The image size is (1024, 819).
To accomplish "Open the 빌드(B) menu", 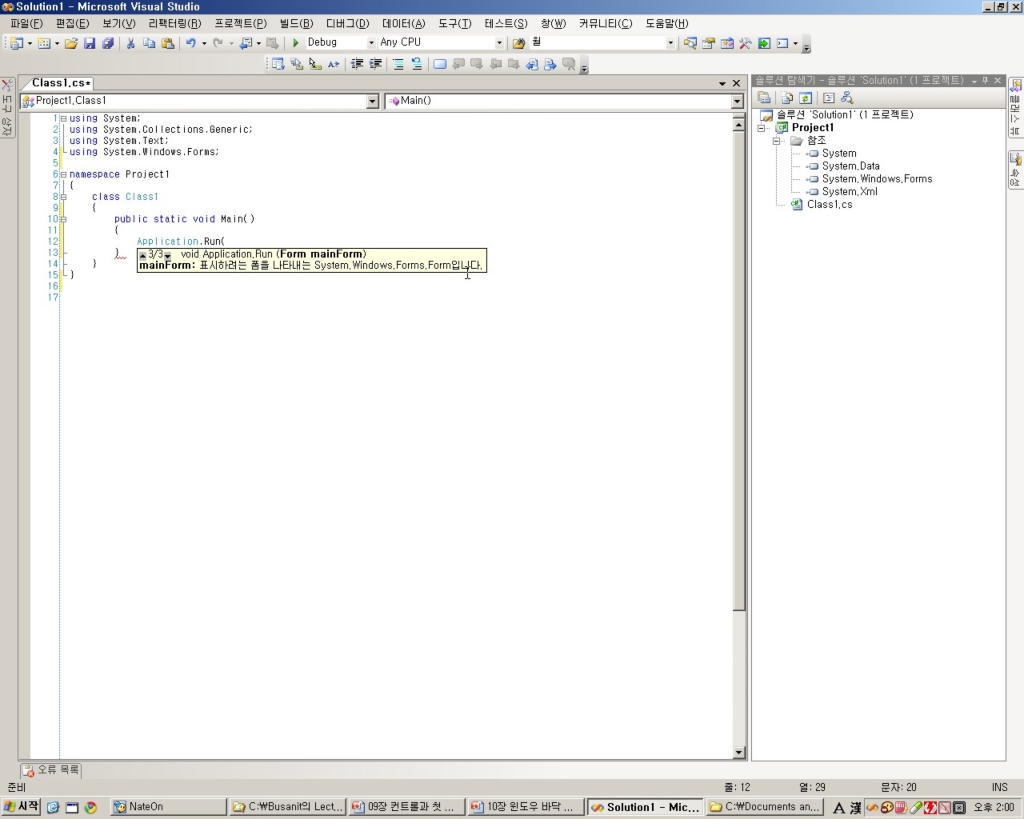I will (x=296, y=24).
